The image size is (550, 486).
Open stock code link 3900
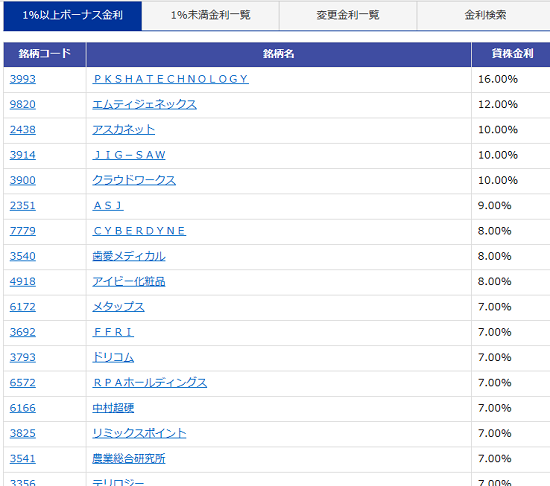[23, 180]
